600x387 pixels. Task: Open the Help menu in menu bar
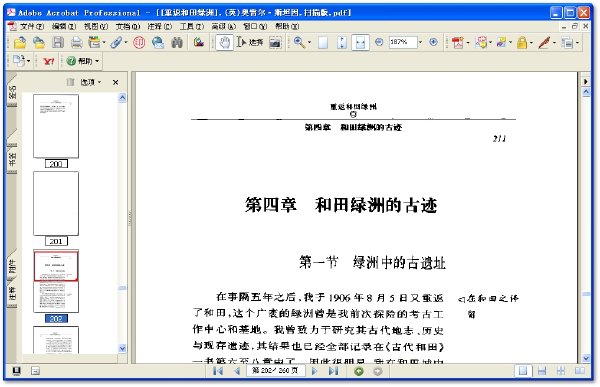click(x=287, y=26)
